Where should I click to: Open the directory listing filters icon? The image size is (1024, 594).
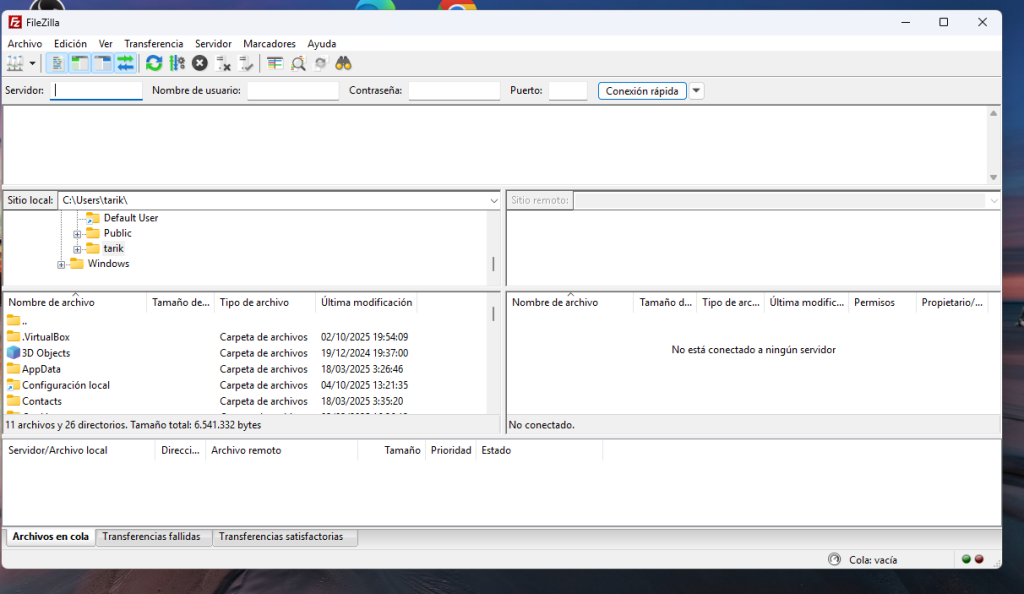point(274,63)
